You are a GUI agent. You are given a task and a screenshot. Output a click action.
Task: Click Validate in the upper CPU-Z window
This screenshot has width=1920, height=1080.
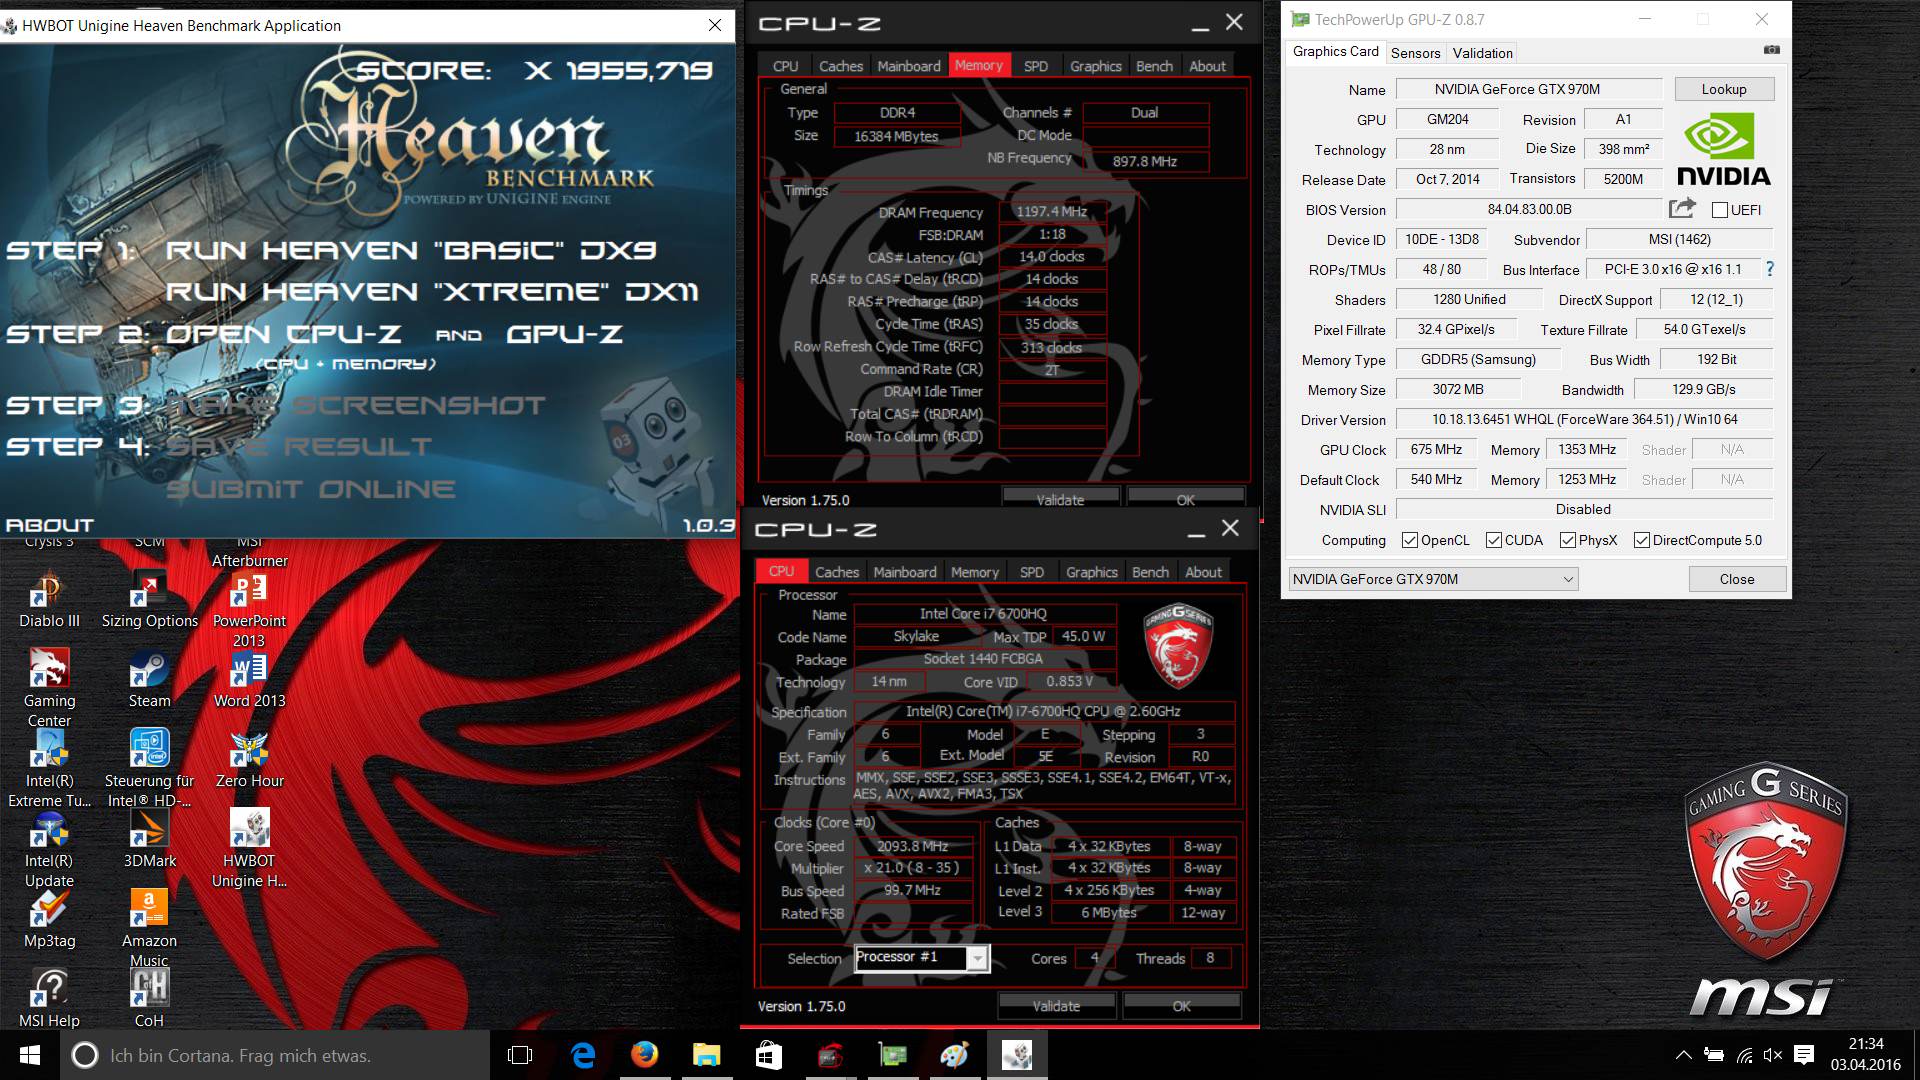point(1060,499)
